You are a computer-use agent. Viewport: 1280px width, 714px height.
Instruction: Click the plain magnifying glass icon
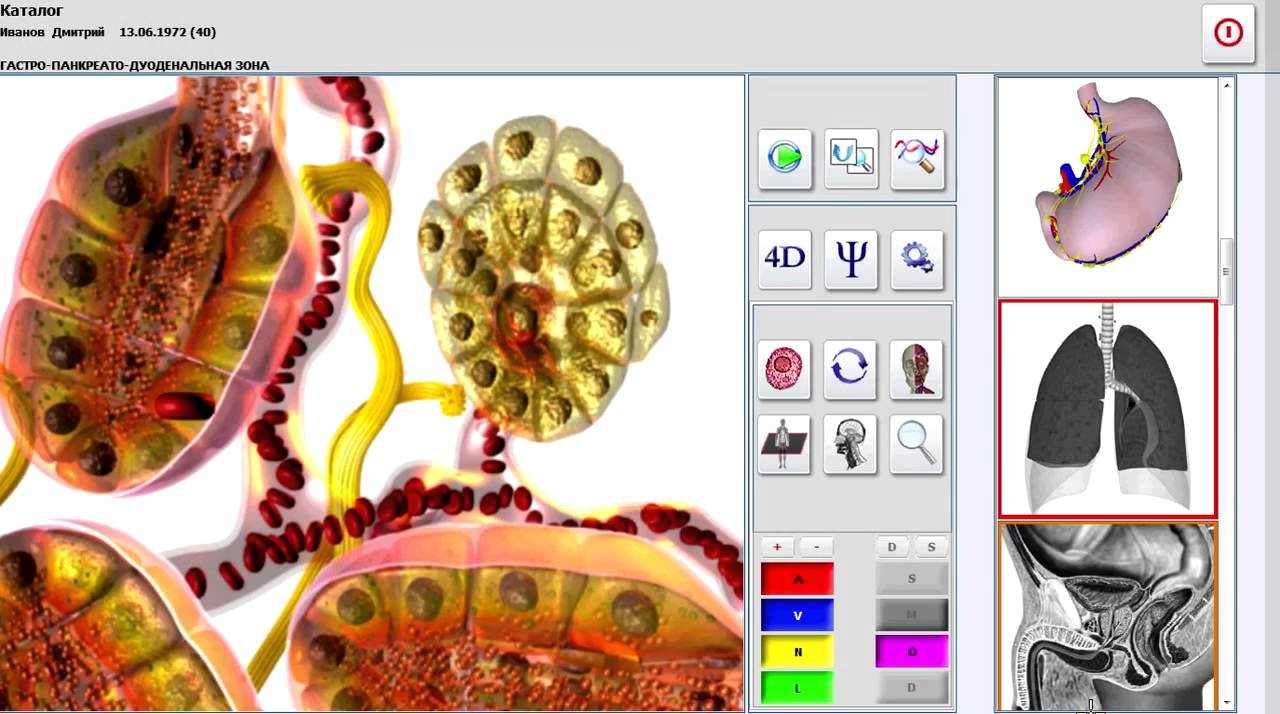pos(917,444)
